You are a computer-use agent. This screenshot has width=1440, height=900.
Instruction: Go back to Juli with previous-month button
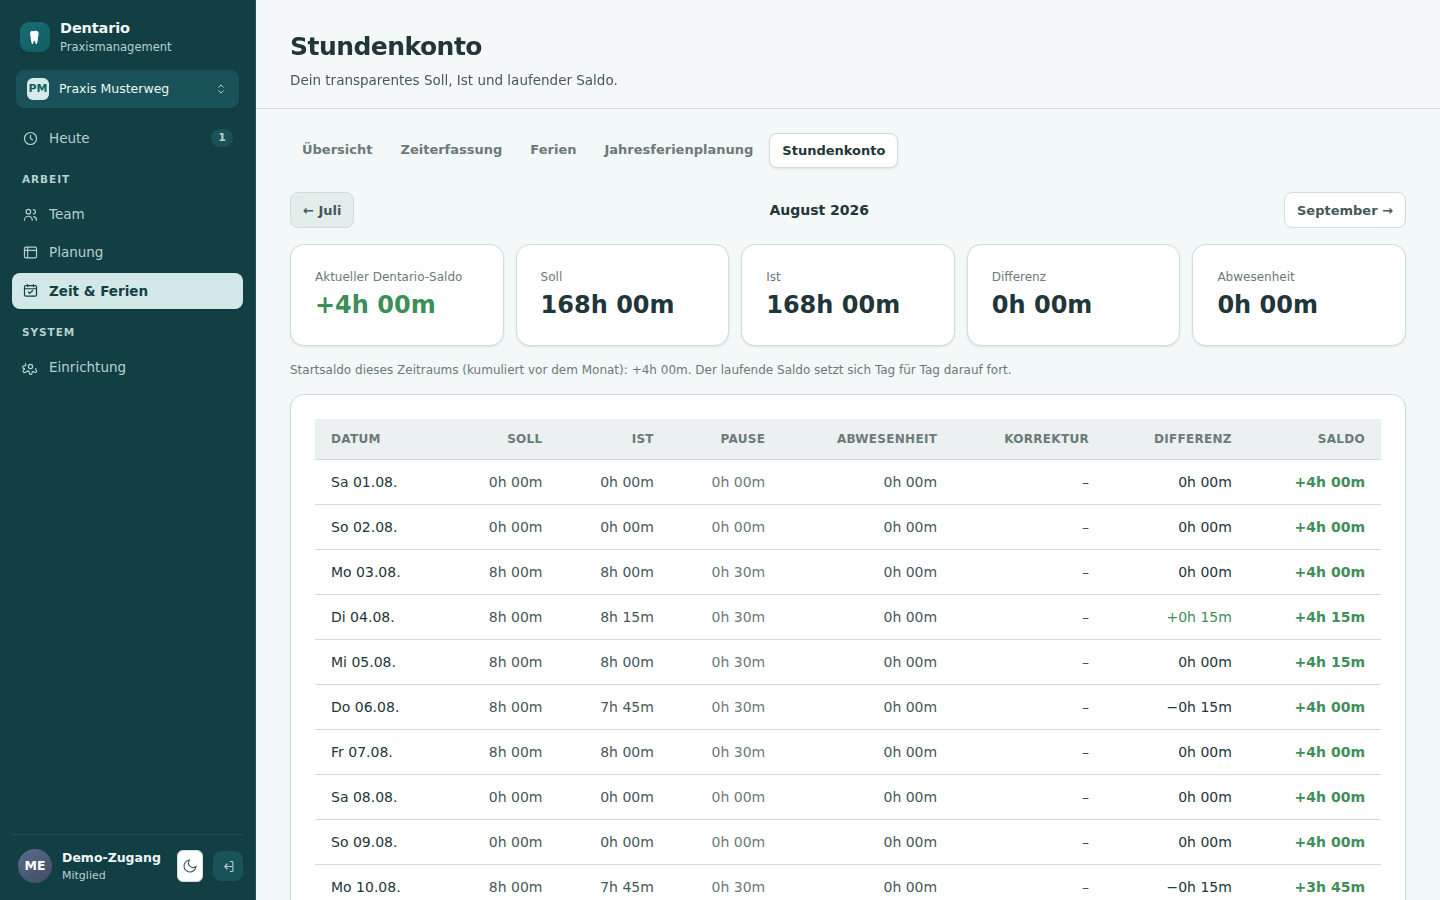pos(322,210)
